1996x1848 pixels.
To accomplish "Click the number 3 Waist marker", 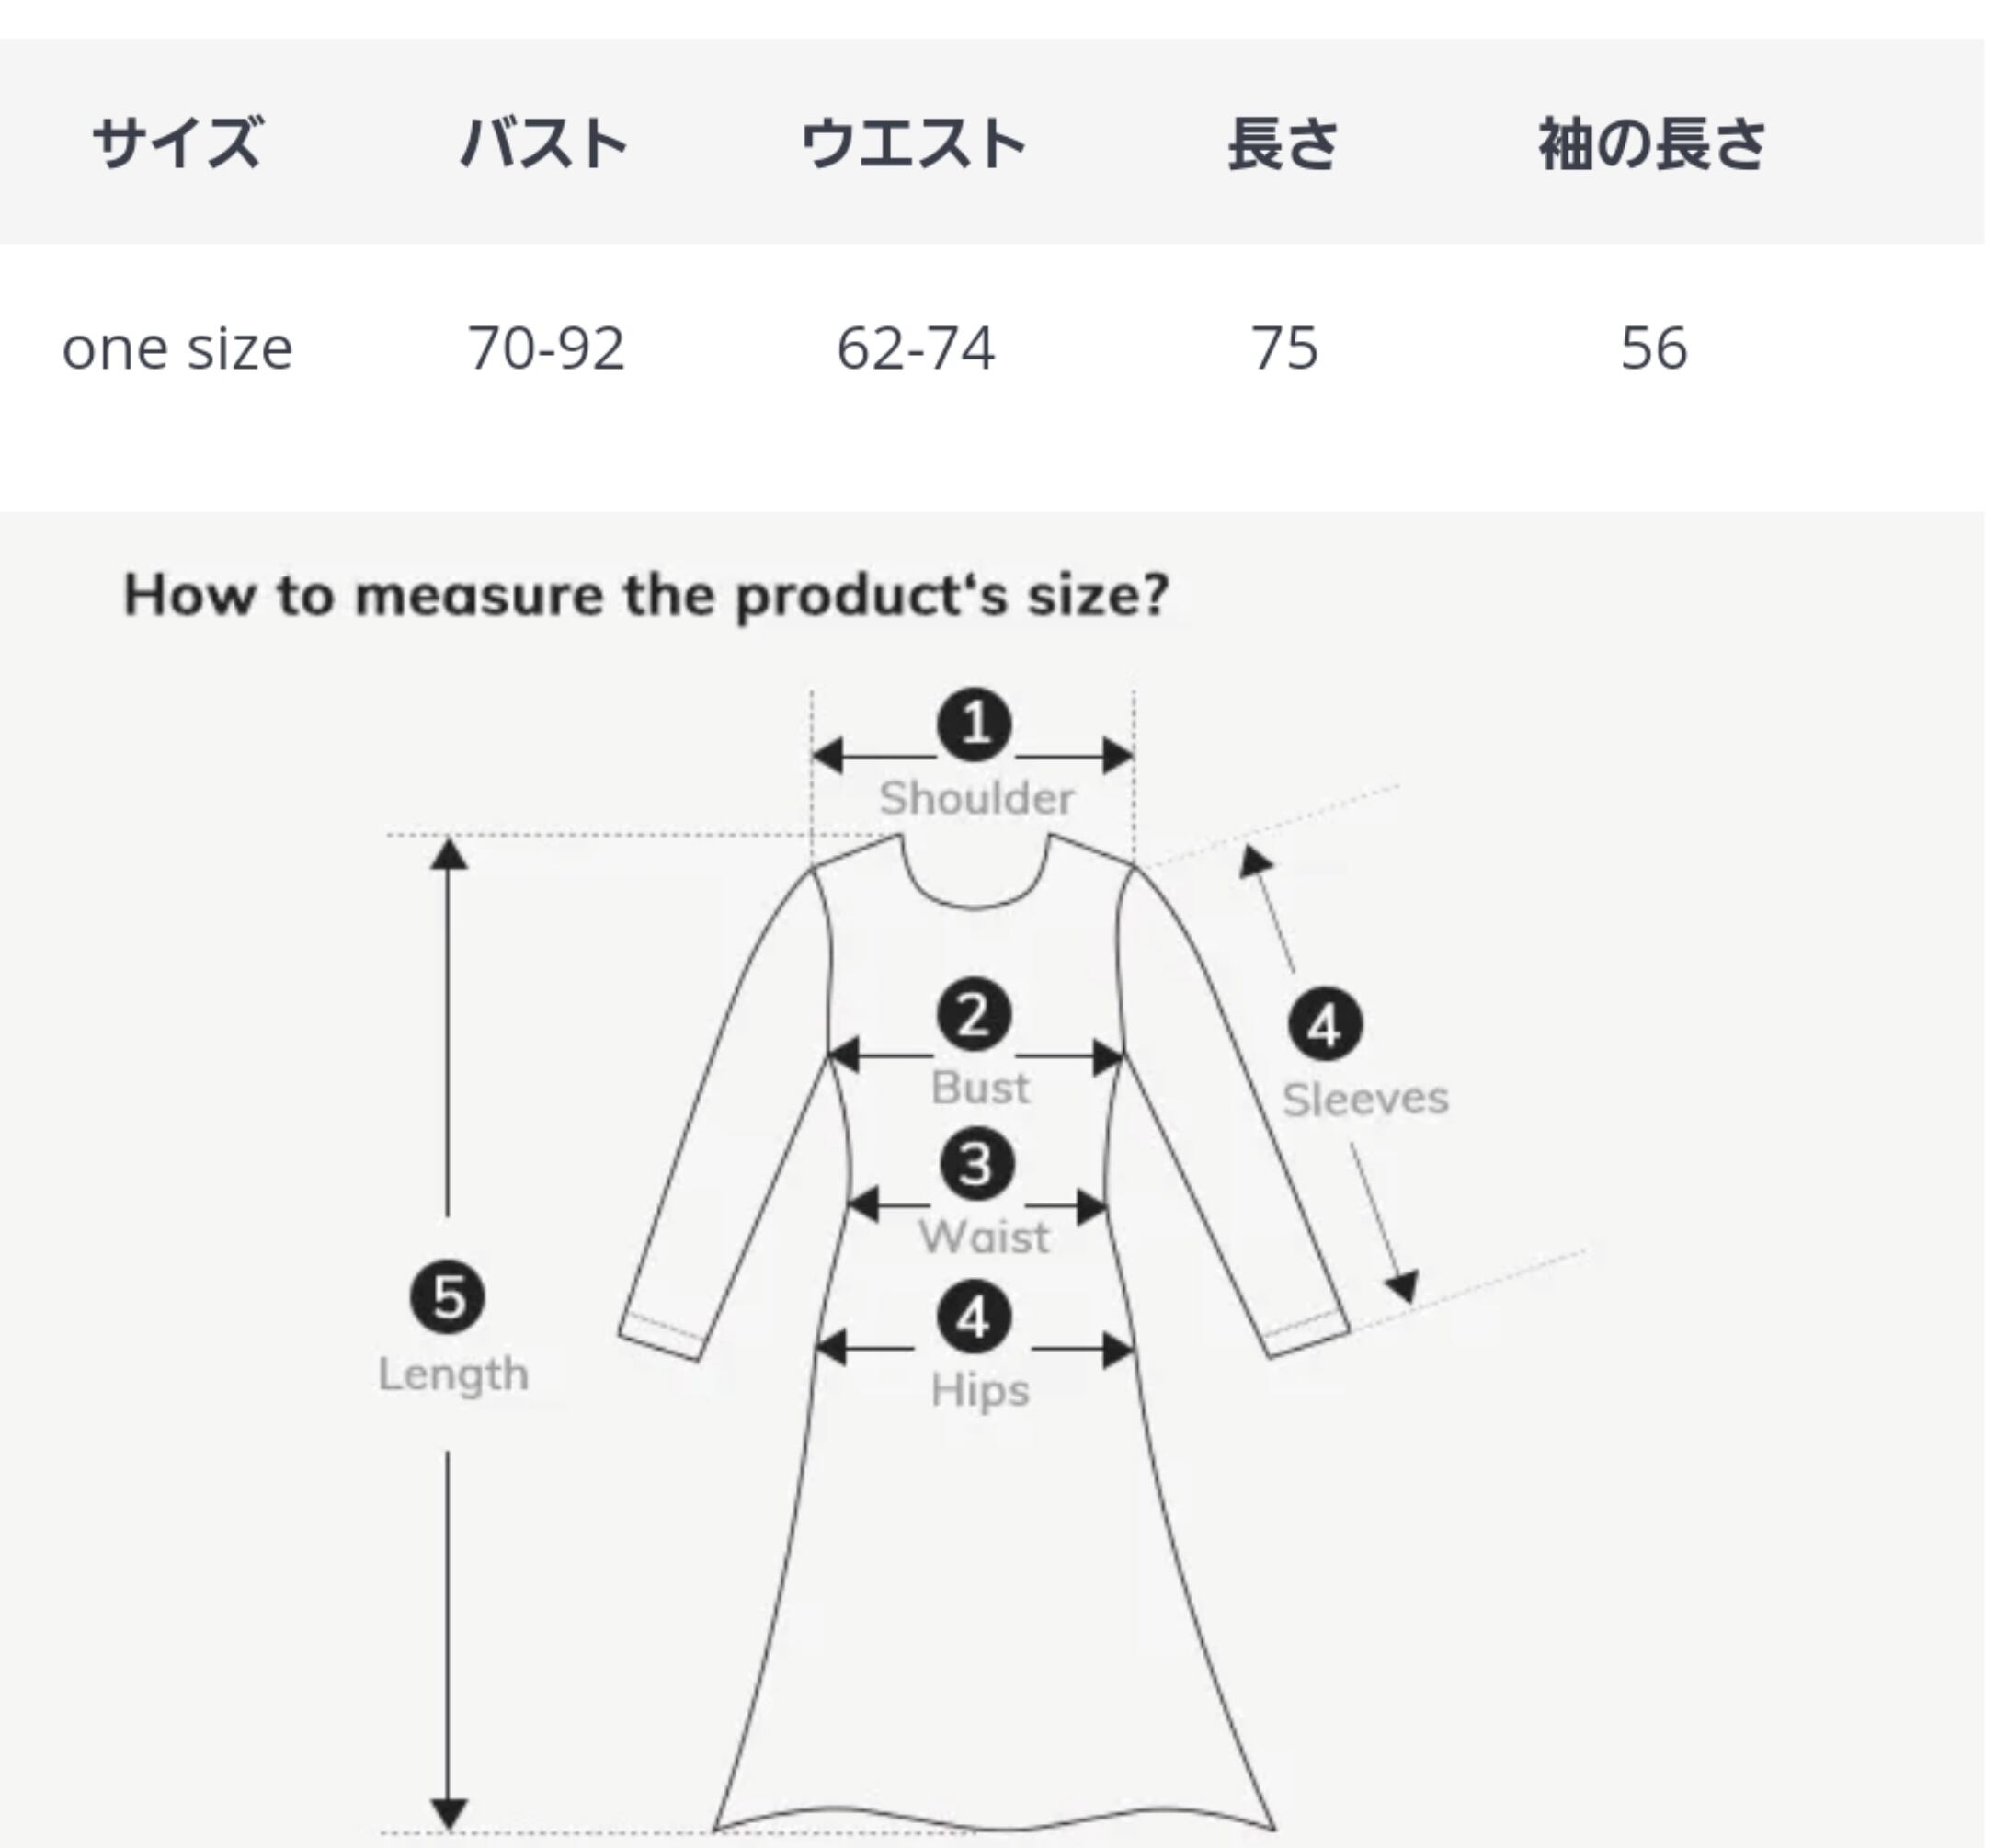I will 976,1165.
